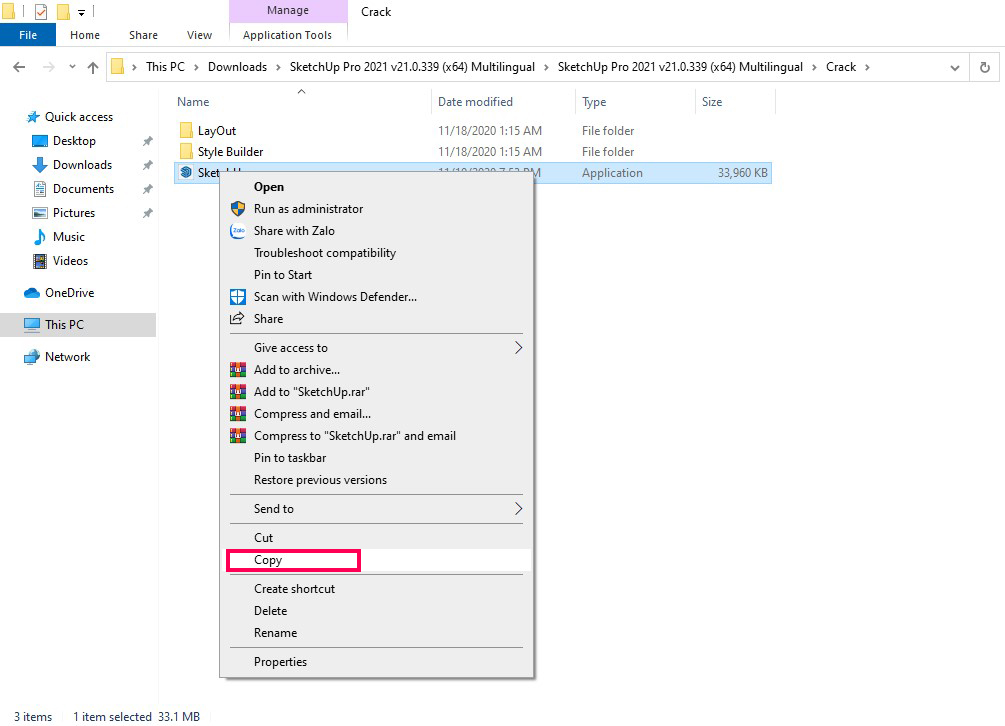Select Copy from the context menu
The height and width of the screenshot is (726, 1005).
268,560
